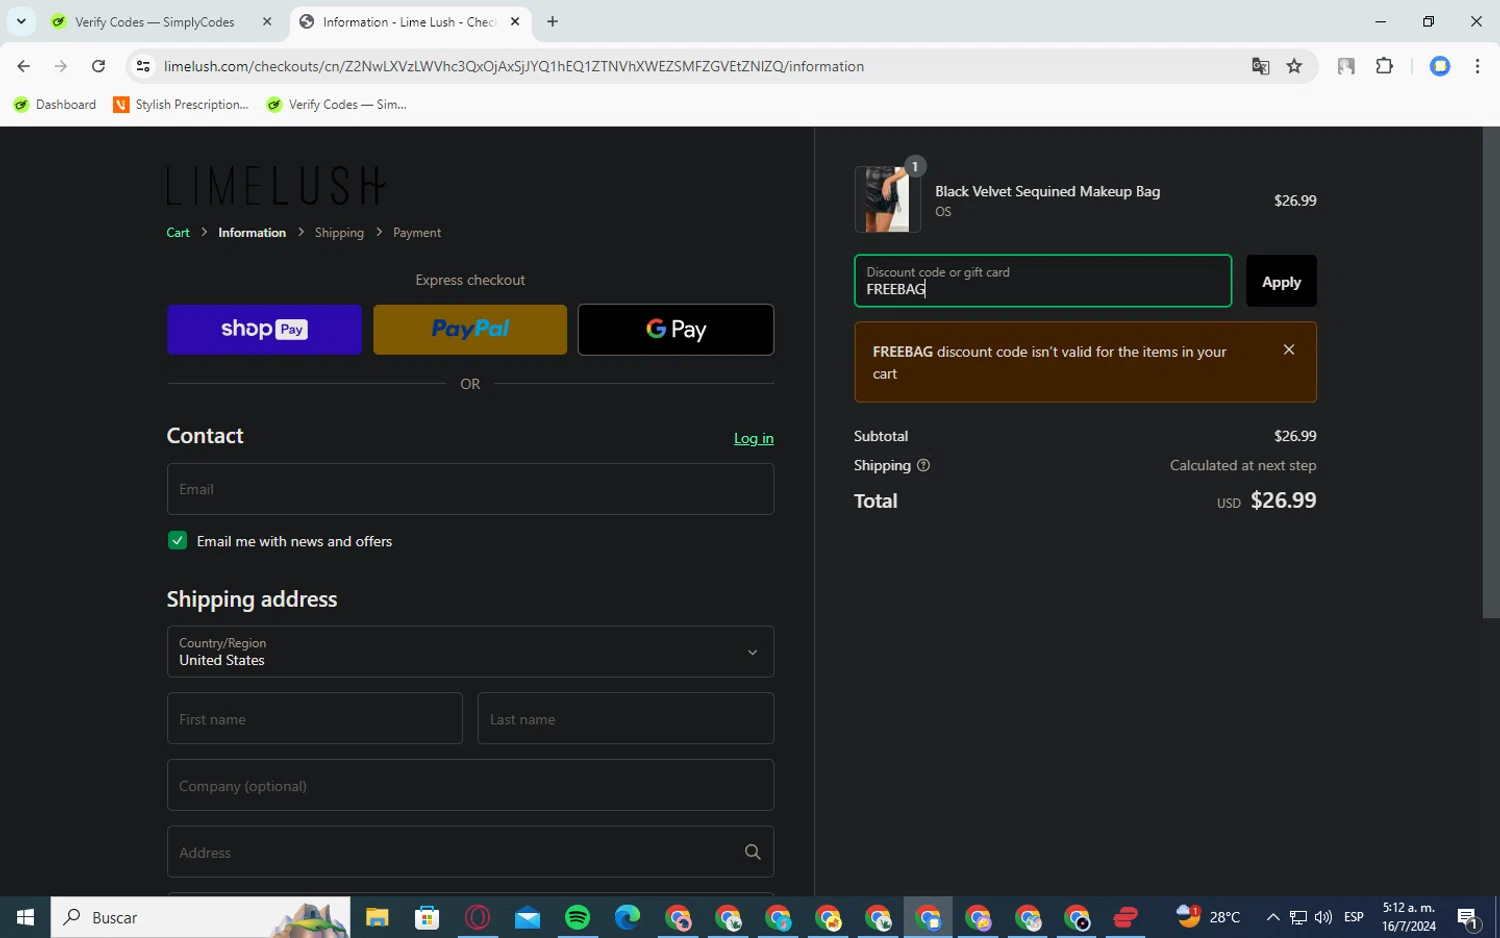Click the Shipping info question icon

[923, 465]
